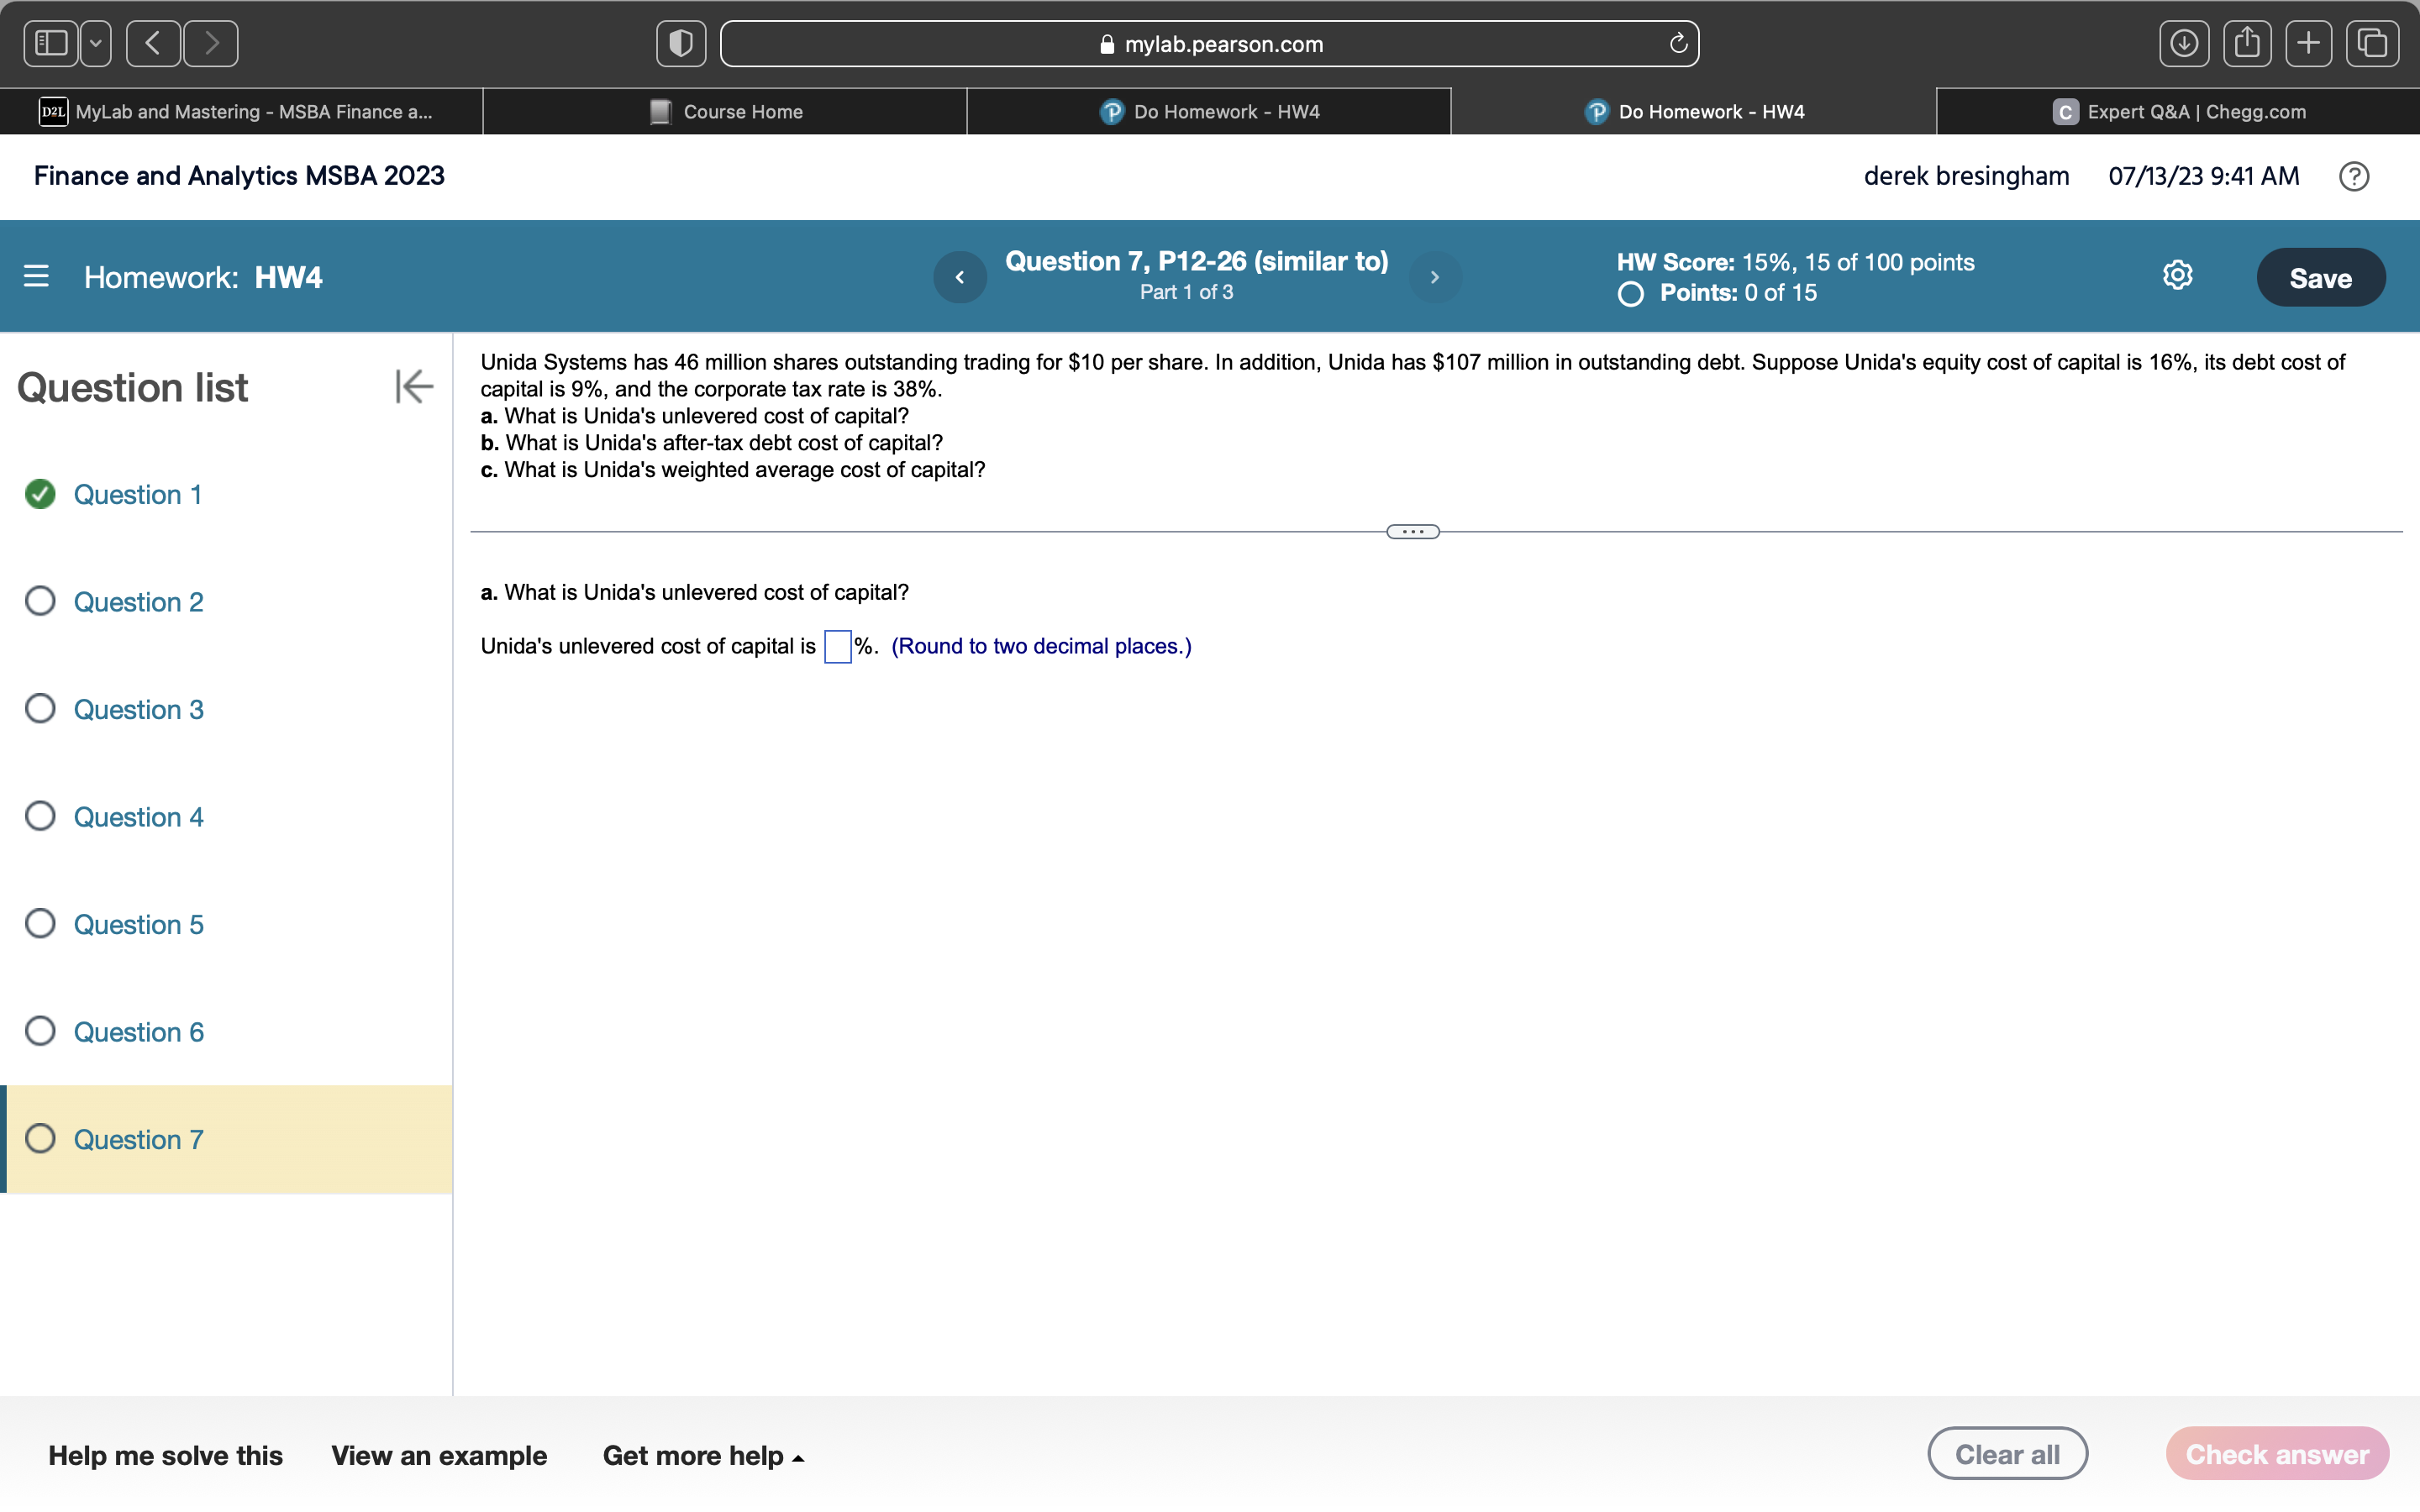Navigate to previous question using arrow
This screenshot has height=1512, width=2420.
tap(960, 276)
